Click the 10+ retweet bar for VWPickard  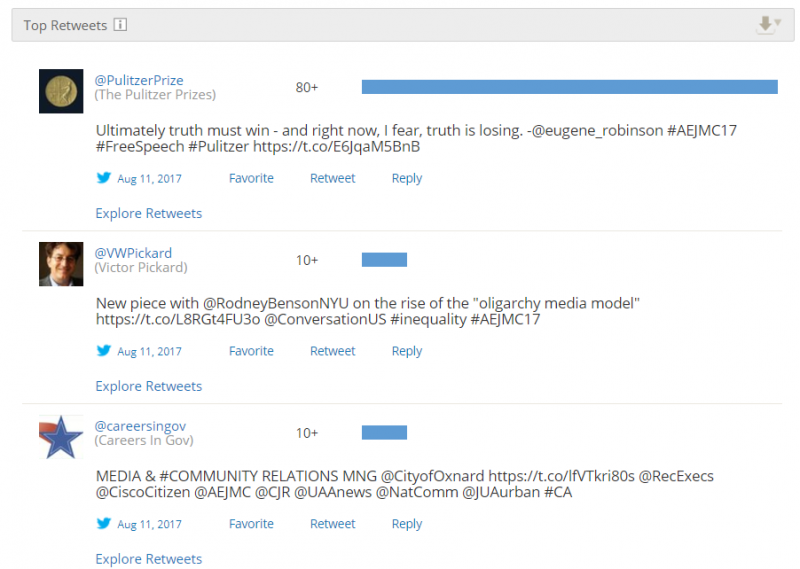coord(384,260)
